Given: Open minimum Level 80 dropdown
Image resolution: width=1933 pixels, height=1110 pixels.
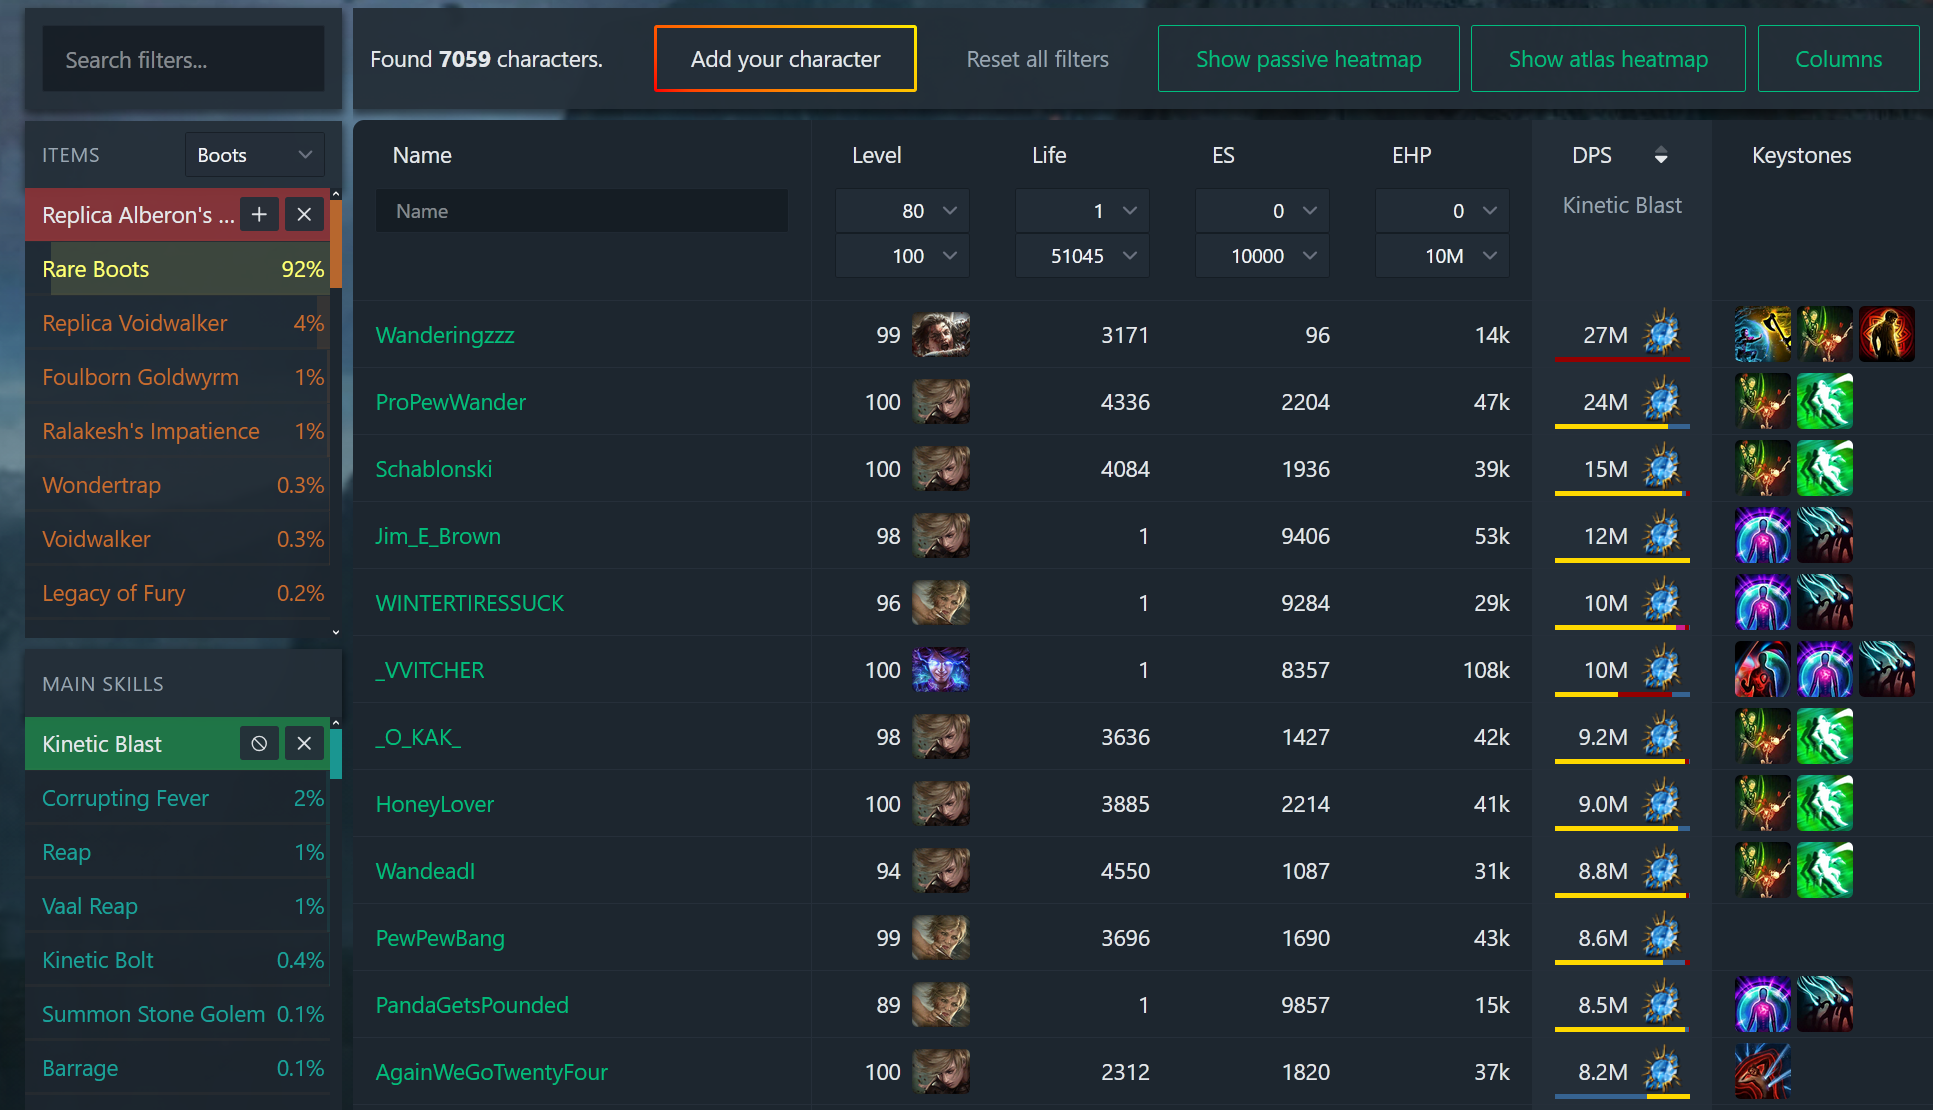Looking at the screenshot, I should click(902, 211).
